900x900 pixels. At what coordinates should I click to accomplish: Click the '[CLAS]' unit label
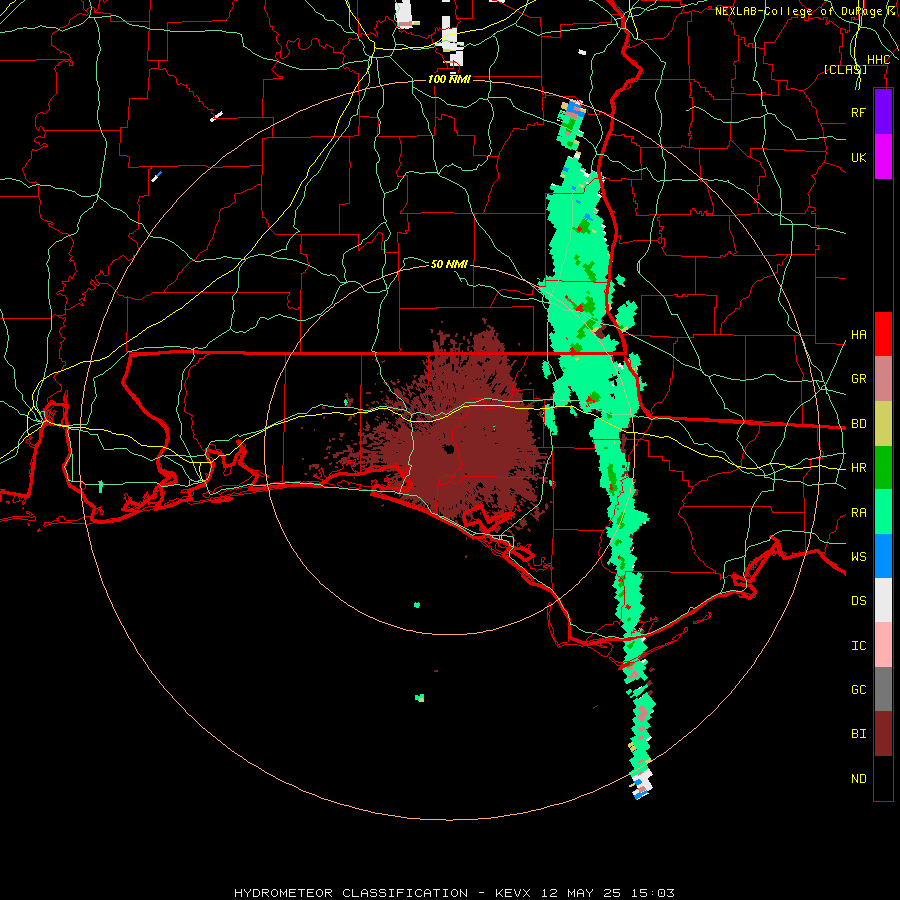pyautogui.click(x=845, y=69)
